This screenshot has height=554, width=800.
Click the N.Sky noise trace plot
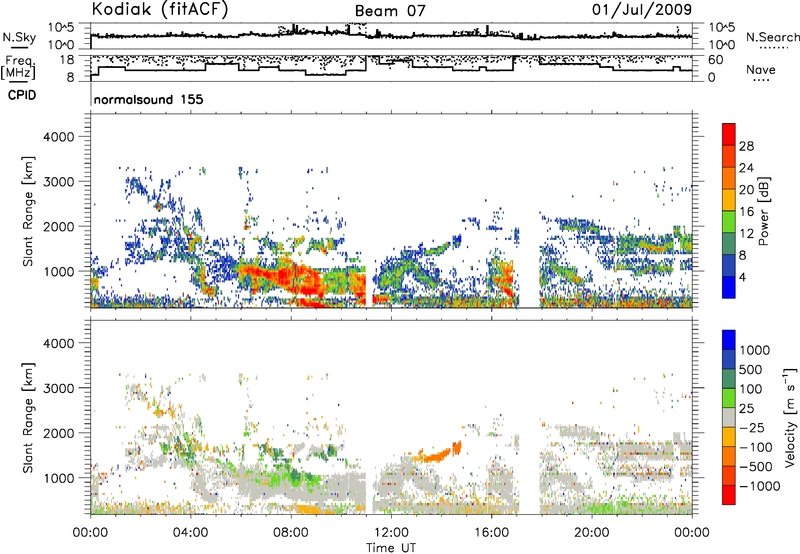click(x=391, y=35)
